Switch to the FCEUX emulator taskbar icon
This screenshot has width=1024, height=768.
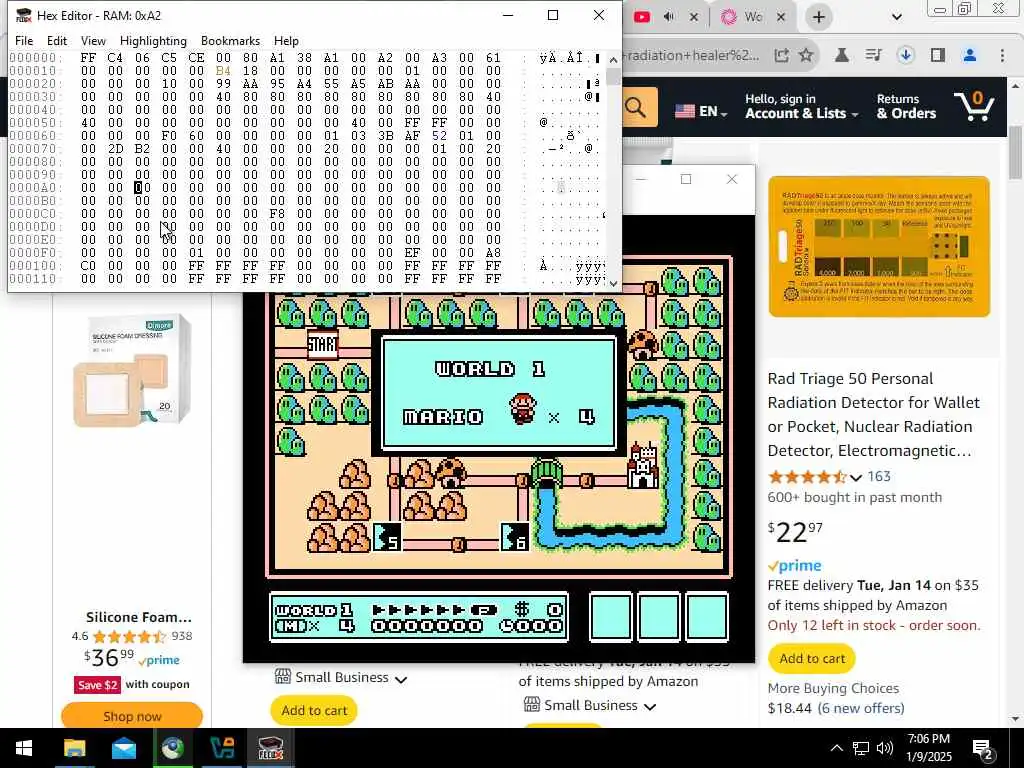click(x=270, y=748)
